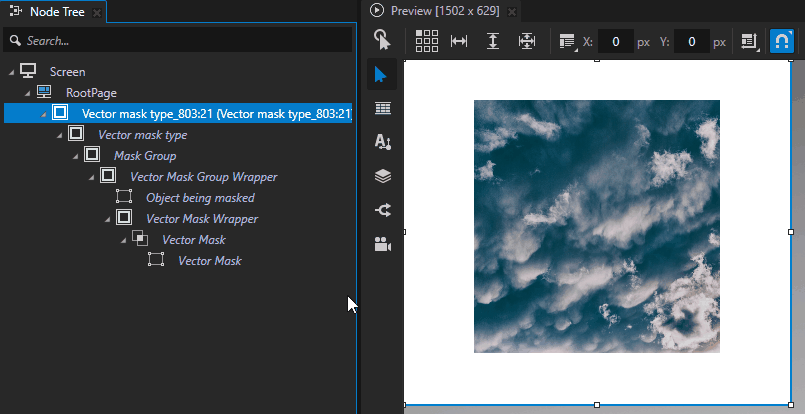805x414 pixels.
Task: Toggle the node connection tool in sidebar
Action: coord(382,210)
